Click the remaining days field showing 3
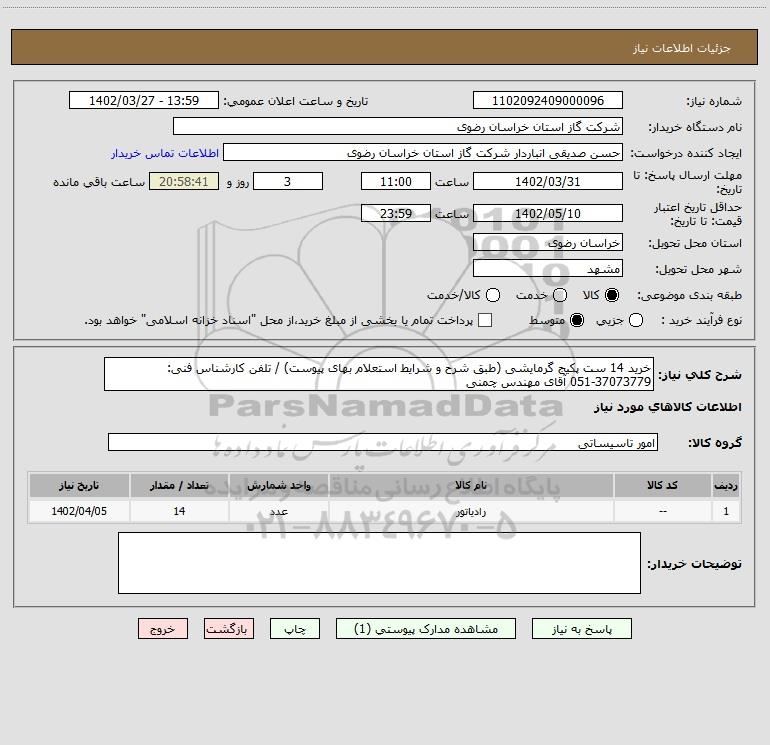 coord(288,181)
